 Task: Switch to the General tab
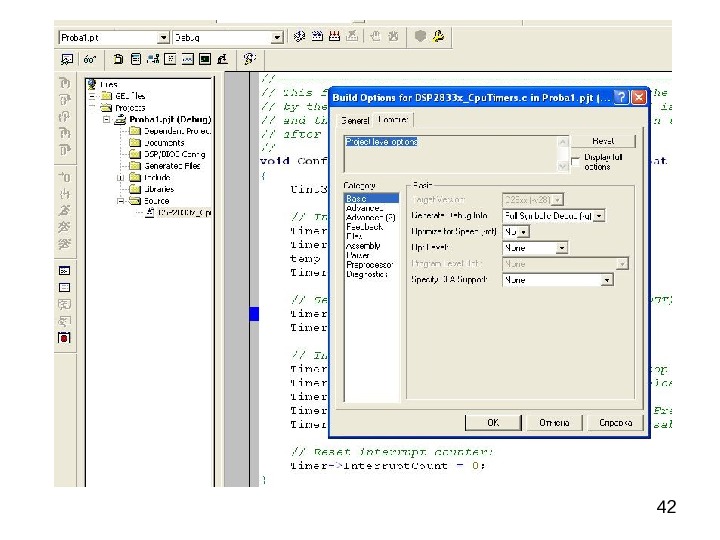coord(355,119)
